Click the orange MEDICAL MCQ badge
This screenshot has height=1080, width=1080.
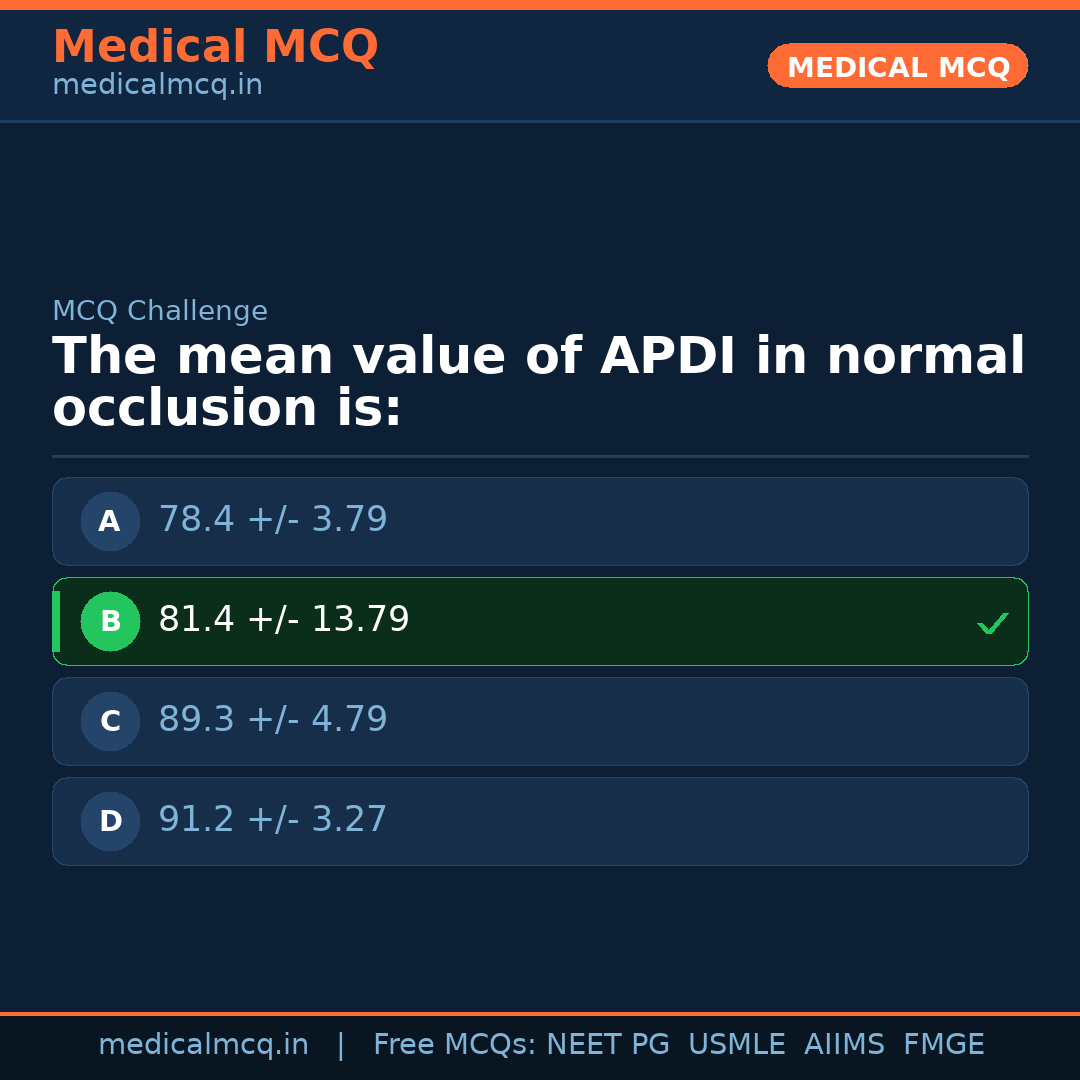pyautogui.click(x=897, y=66)
